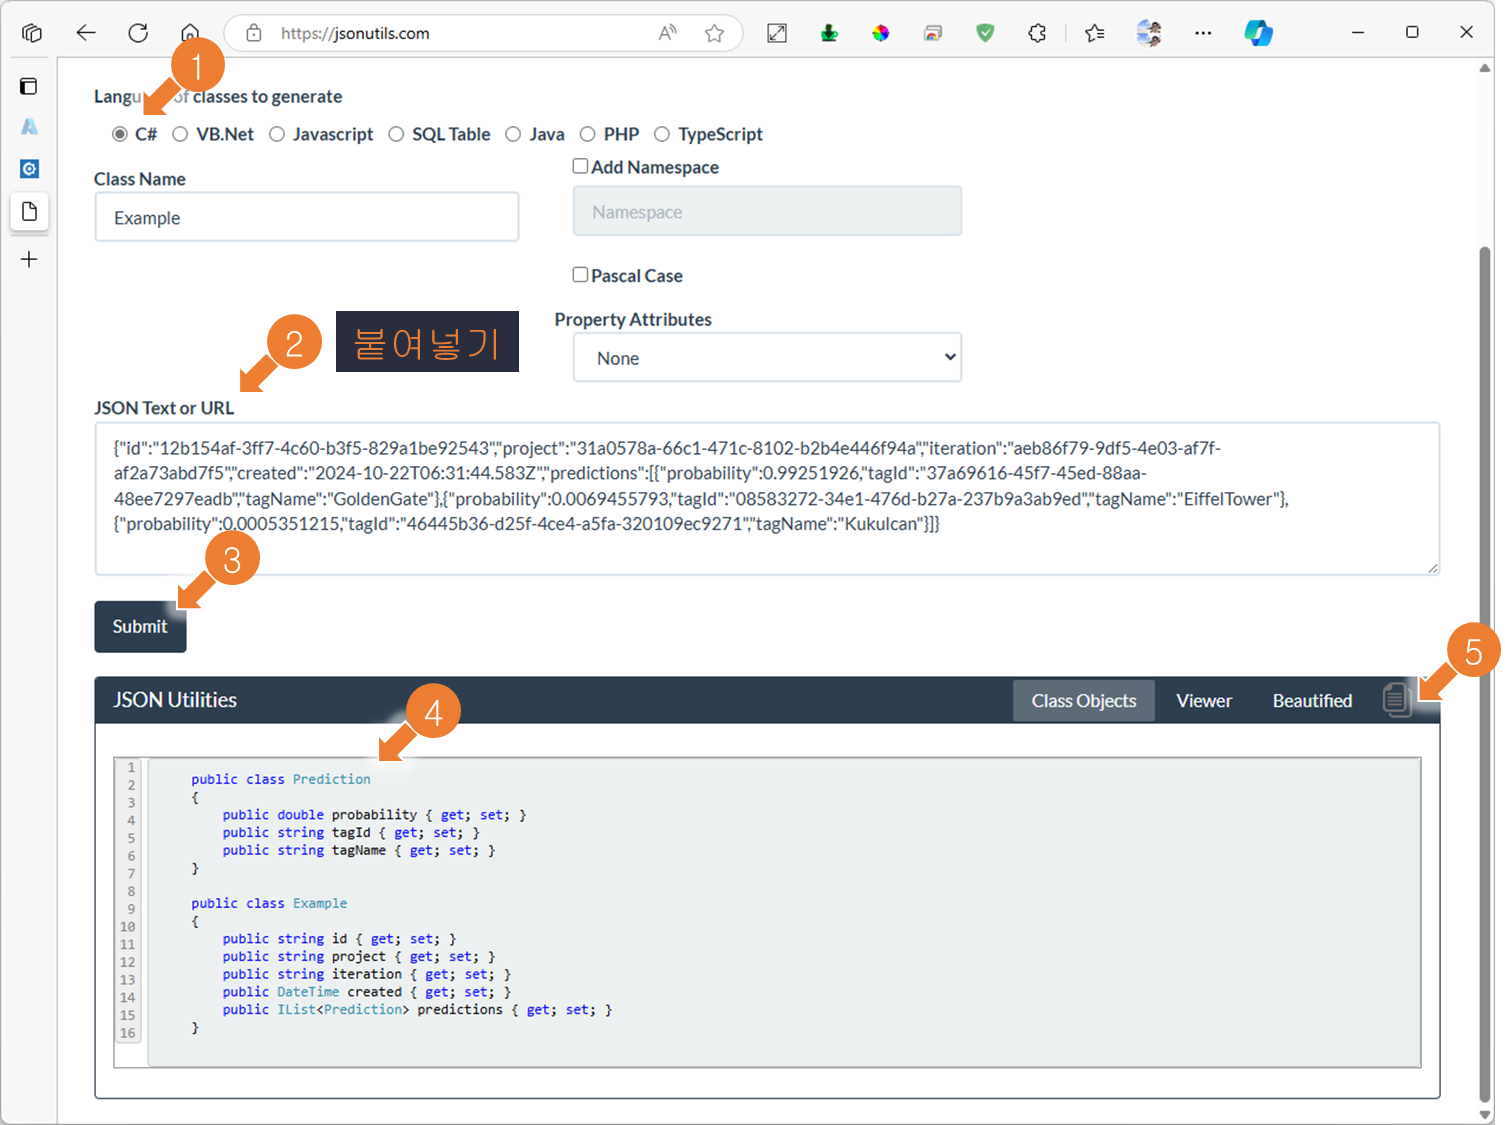1505x1125 pixels.
Task: Open a new tab with plus icon
Action: 29,260
